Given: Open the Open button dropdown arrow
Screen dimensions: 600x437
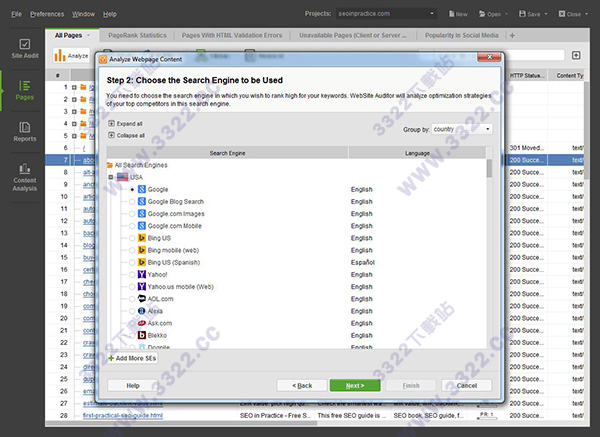Looking at the screenshot, I should click(x=506, y=14).
